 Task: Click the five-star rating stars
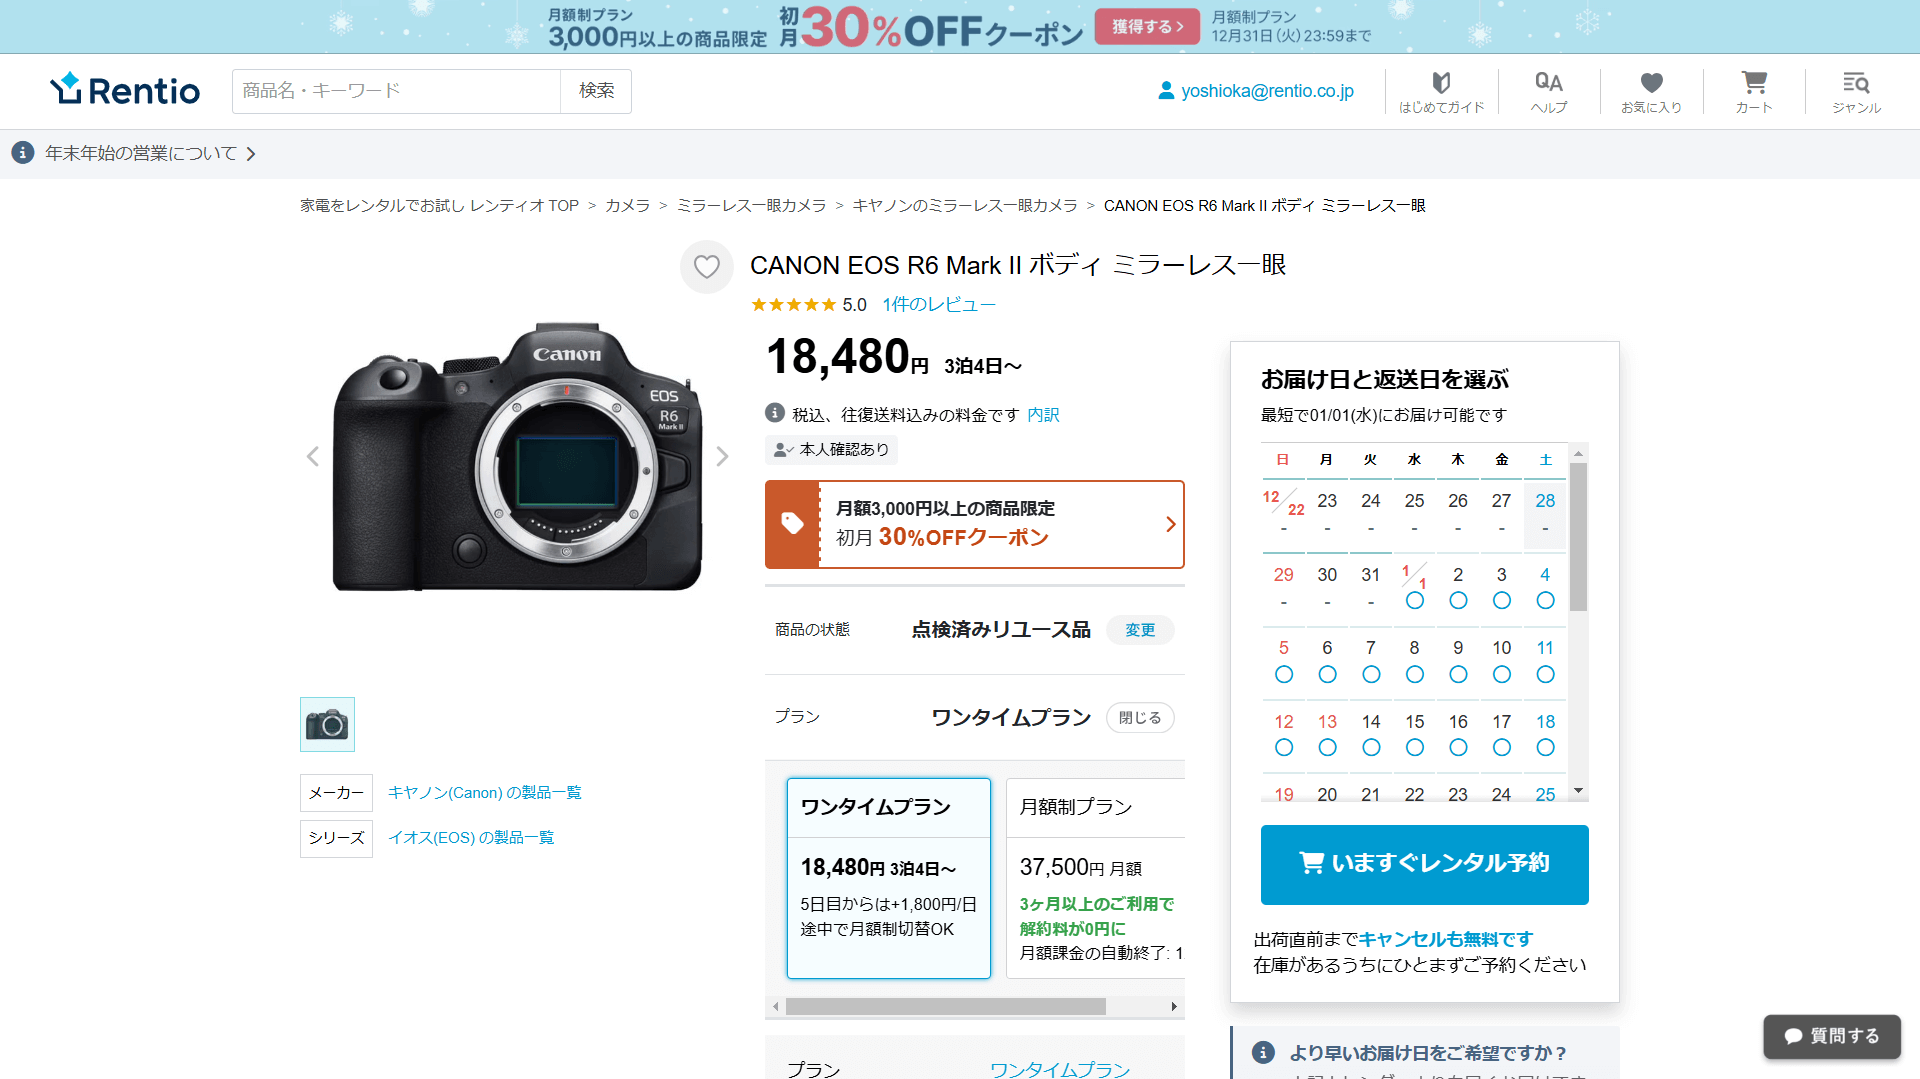(x=793, y=305)
